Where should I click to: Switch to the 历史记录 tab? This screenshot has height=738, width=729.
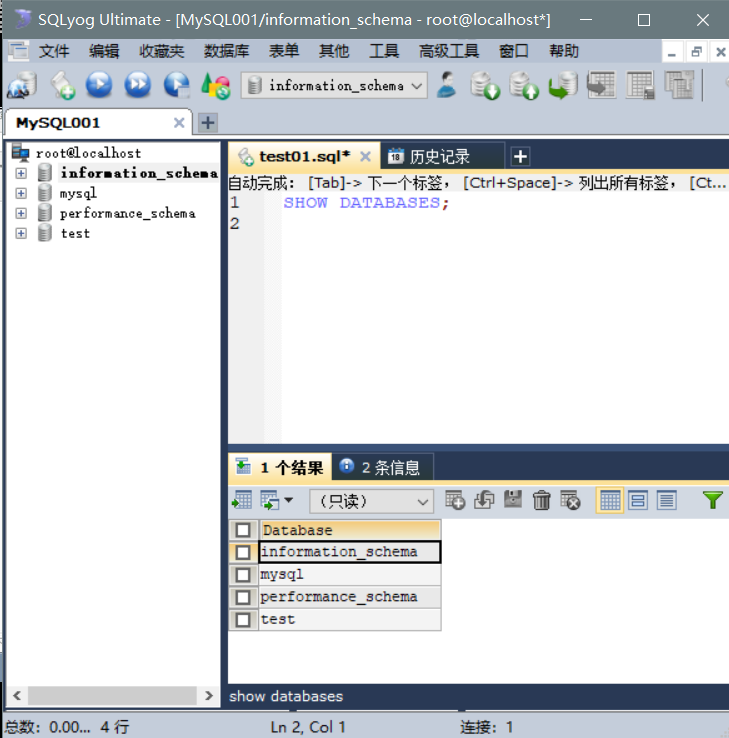tap(442, 156)
